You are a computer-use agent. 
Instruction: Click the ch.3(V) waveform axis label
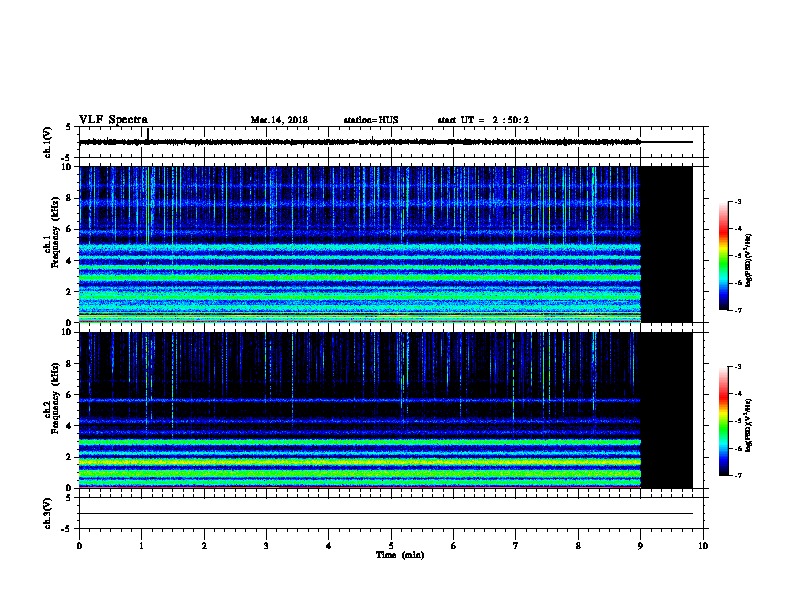point(48,513)
